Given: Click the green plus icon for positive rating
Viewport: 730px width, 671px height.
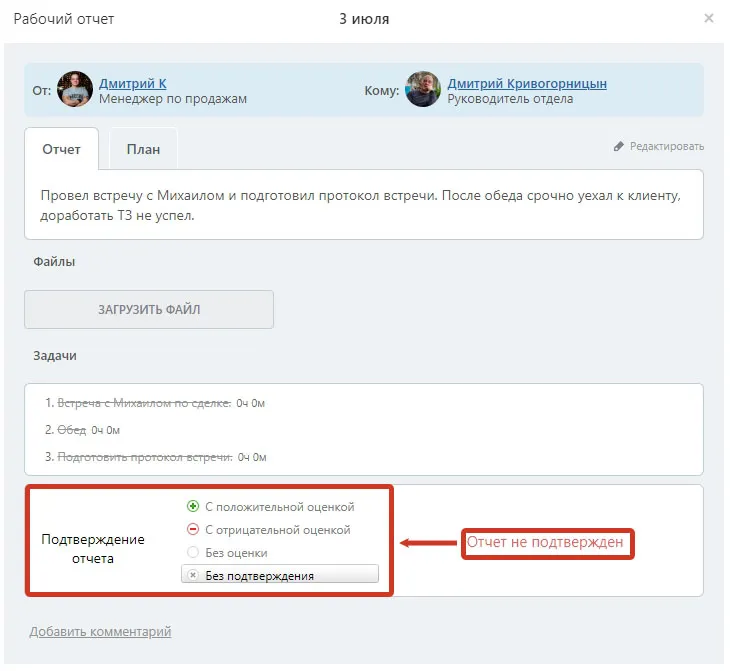Looking at the screenshot, I should tap(193, 506).
